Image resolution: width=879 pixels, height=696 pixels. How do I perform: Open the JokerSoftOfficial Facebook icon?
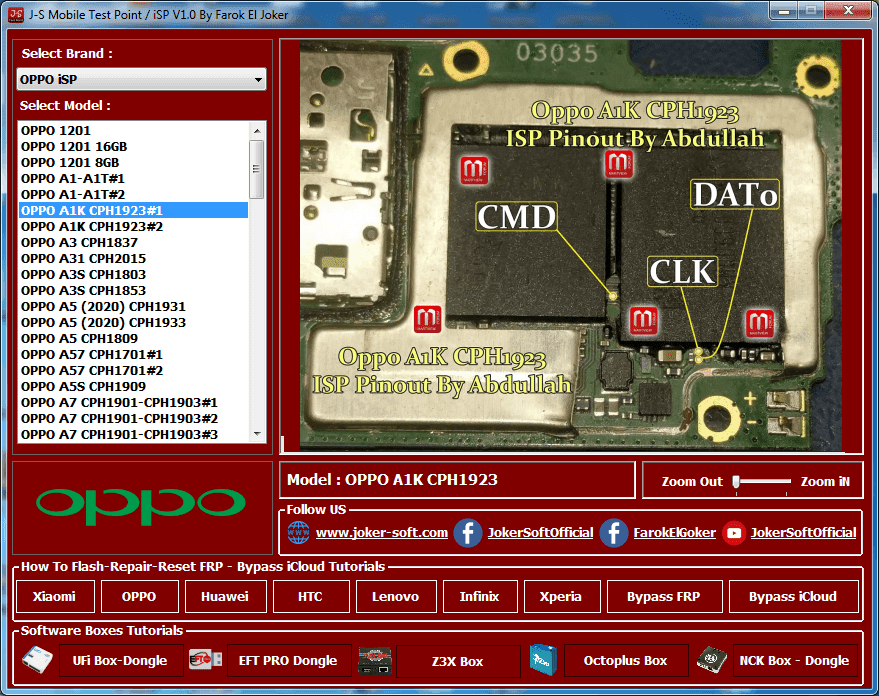(x=467, y=534)
